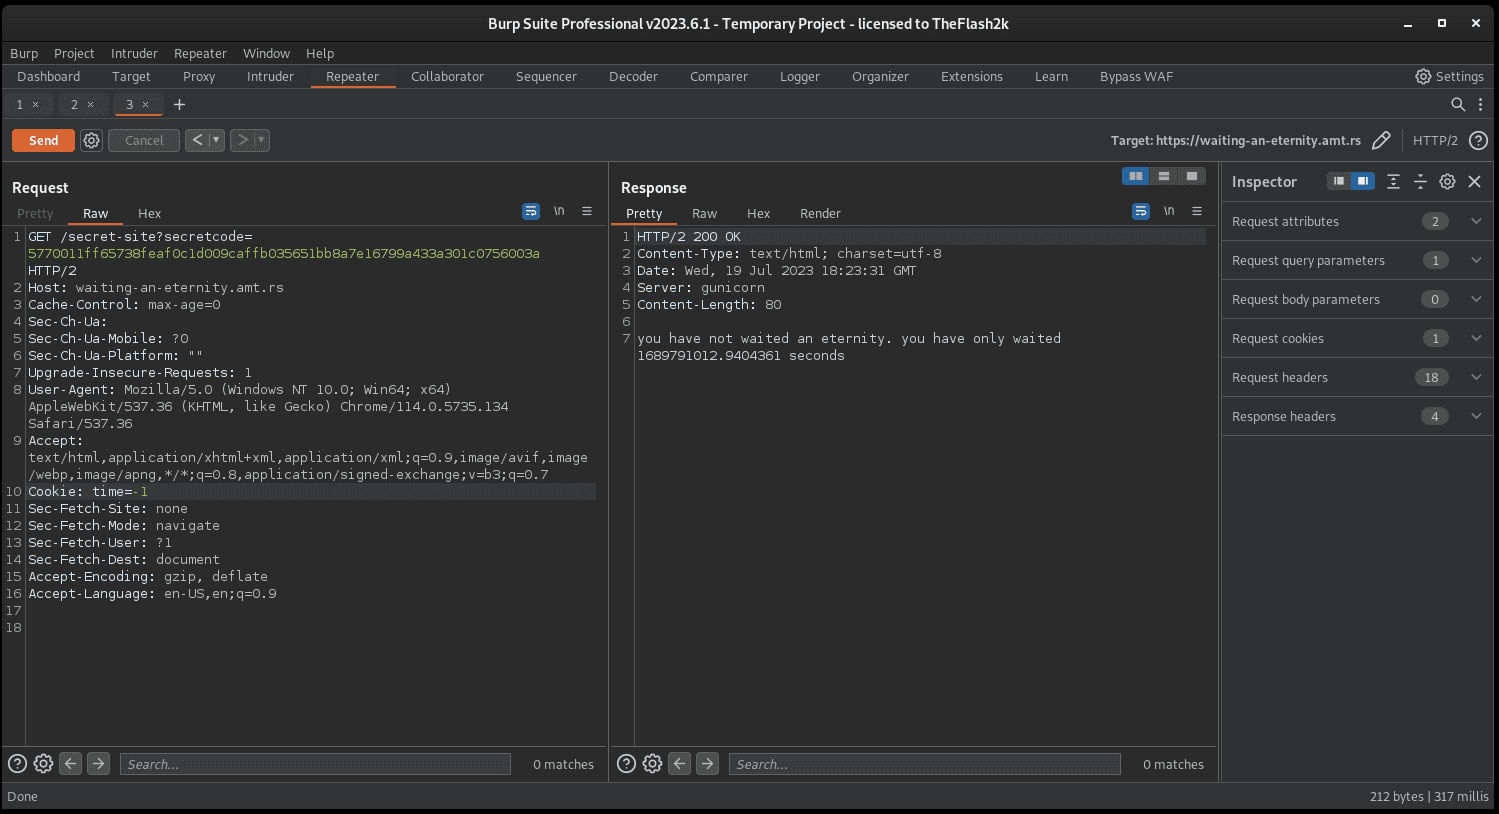Click the search icon in Repeater tab bar

[1457, 104]
